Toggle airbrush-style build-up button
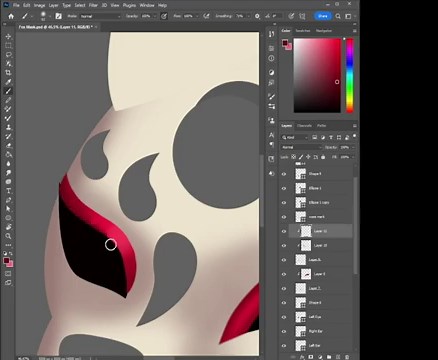This screenshot has width=438, height=360. [x=206, y=16]
